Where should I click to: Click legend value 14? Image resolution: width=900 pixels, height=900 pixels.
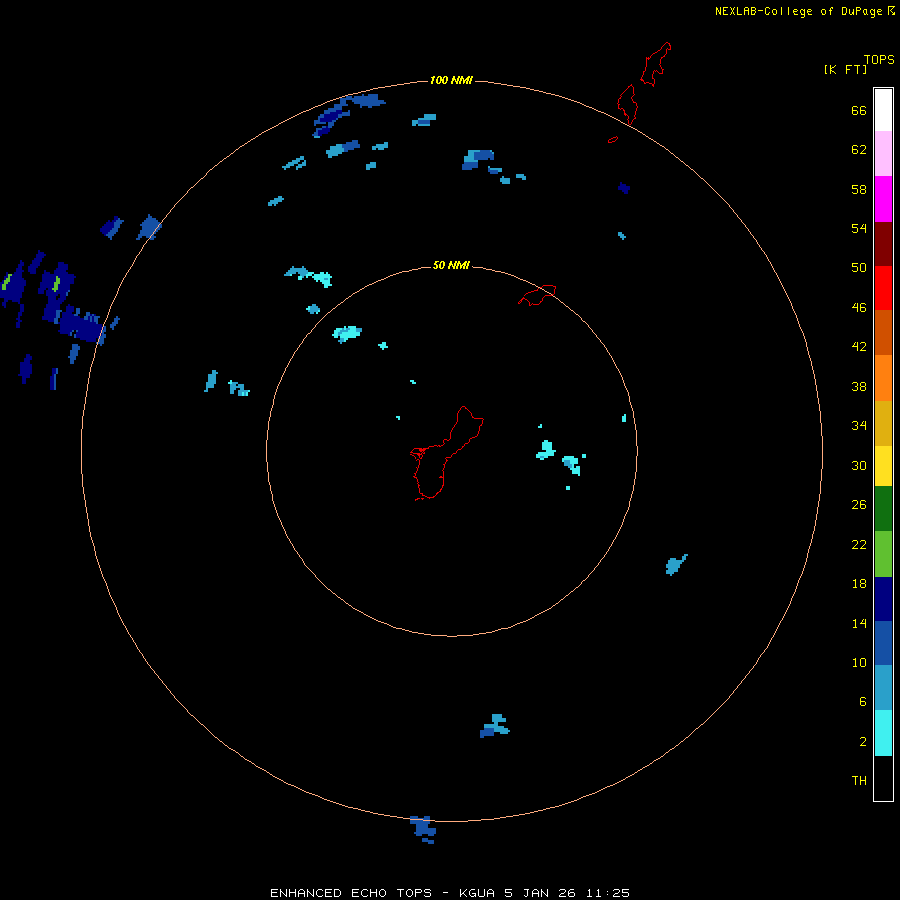pos(859,623)
